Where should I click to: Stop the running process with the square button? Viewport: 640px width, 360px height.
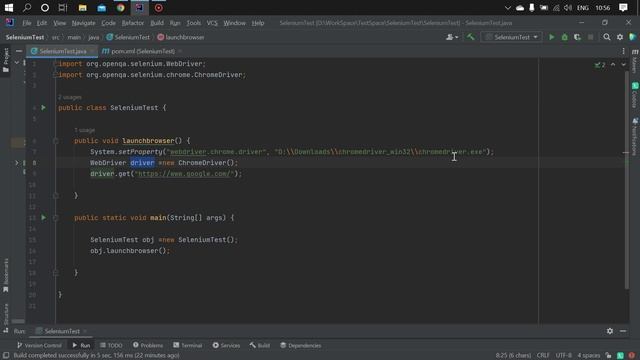click(590, 37)
